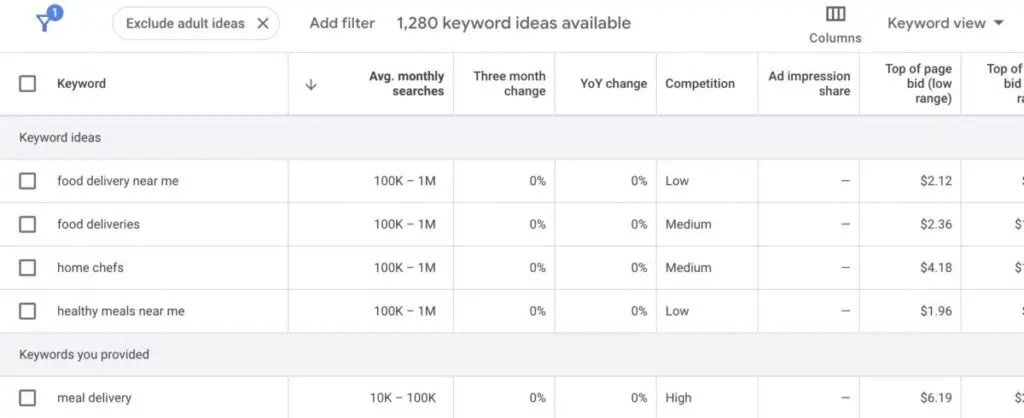Click the healthy meals near me keyword

click(x=120, y=311)
